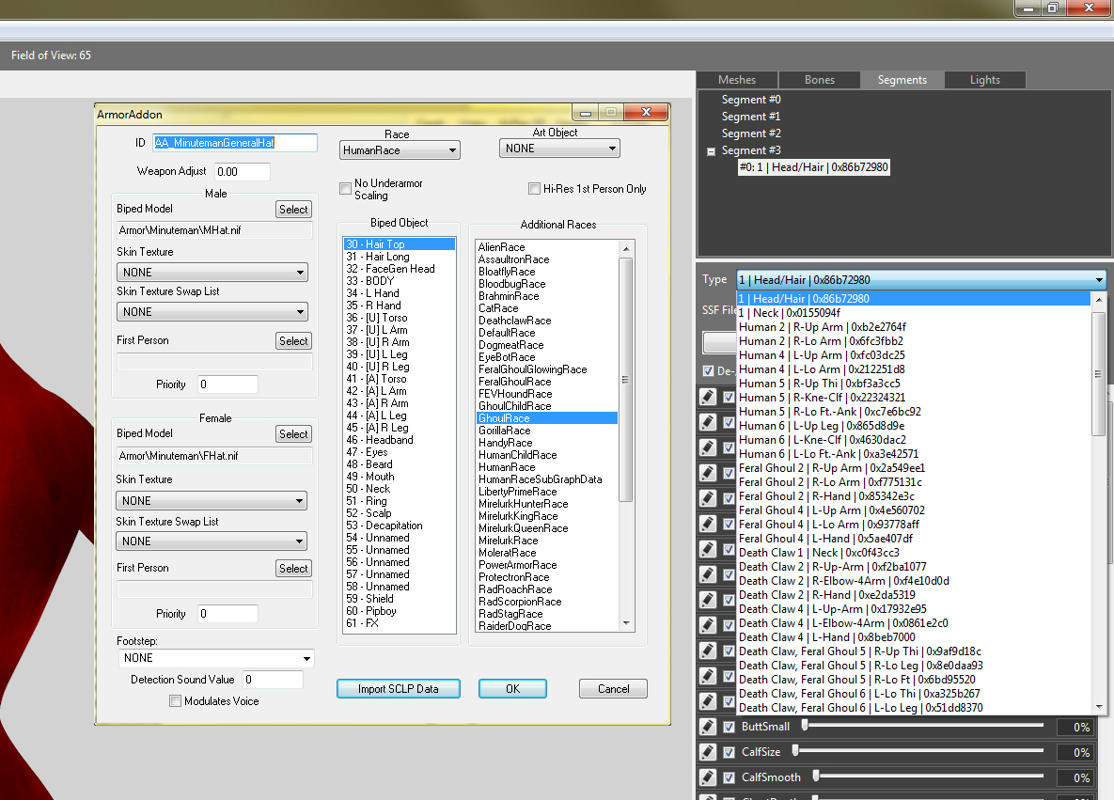The width and height of the screenshot is (1114, 800).
Task: Open the Lights tab
Action: (x=985, y=80)
